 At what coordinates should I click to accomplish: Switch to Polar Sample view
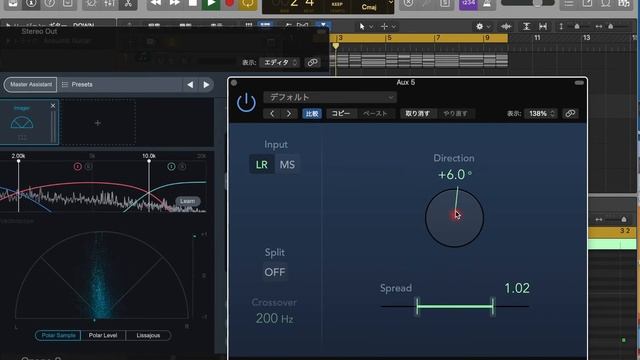[x=58, y=335]
